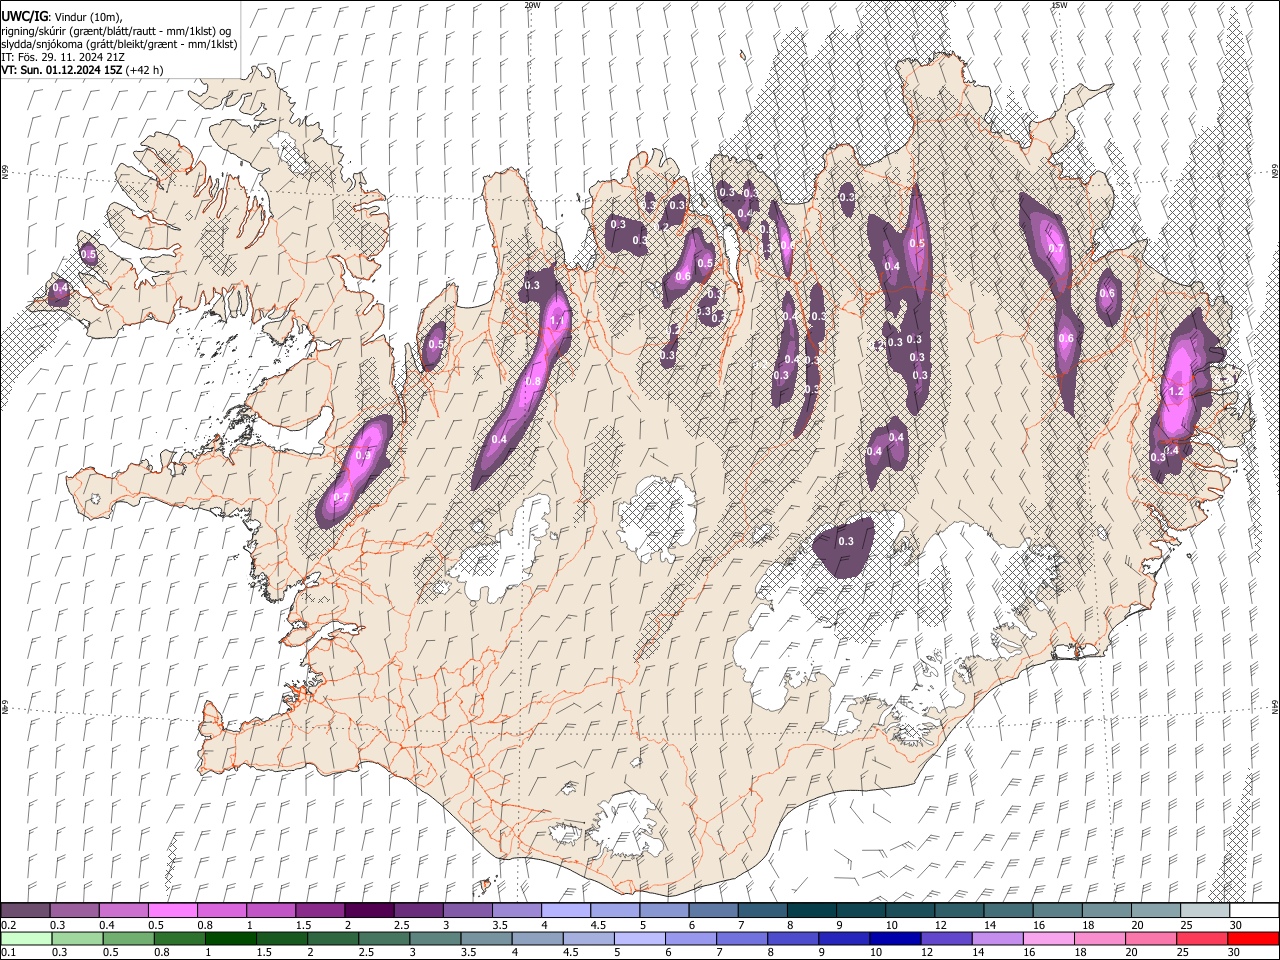Click the '1.1' snowfall value on the map

(x=557, y=321)
